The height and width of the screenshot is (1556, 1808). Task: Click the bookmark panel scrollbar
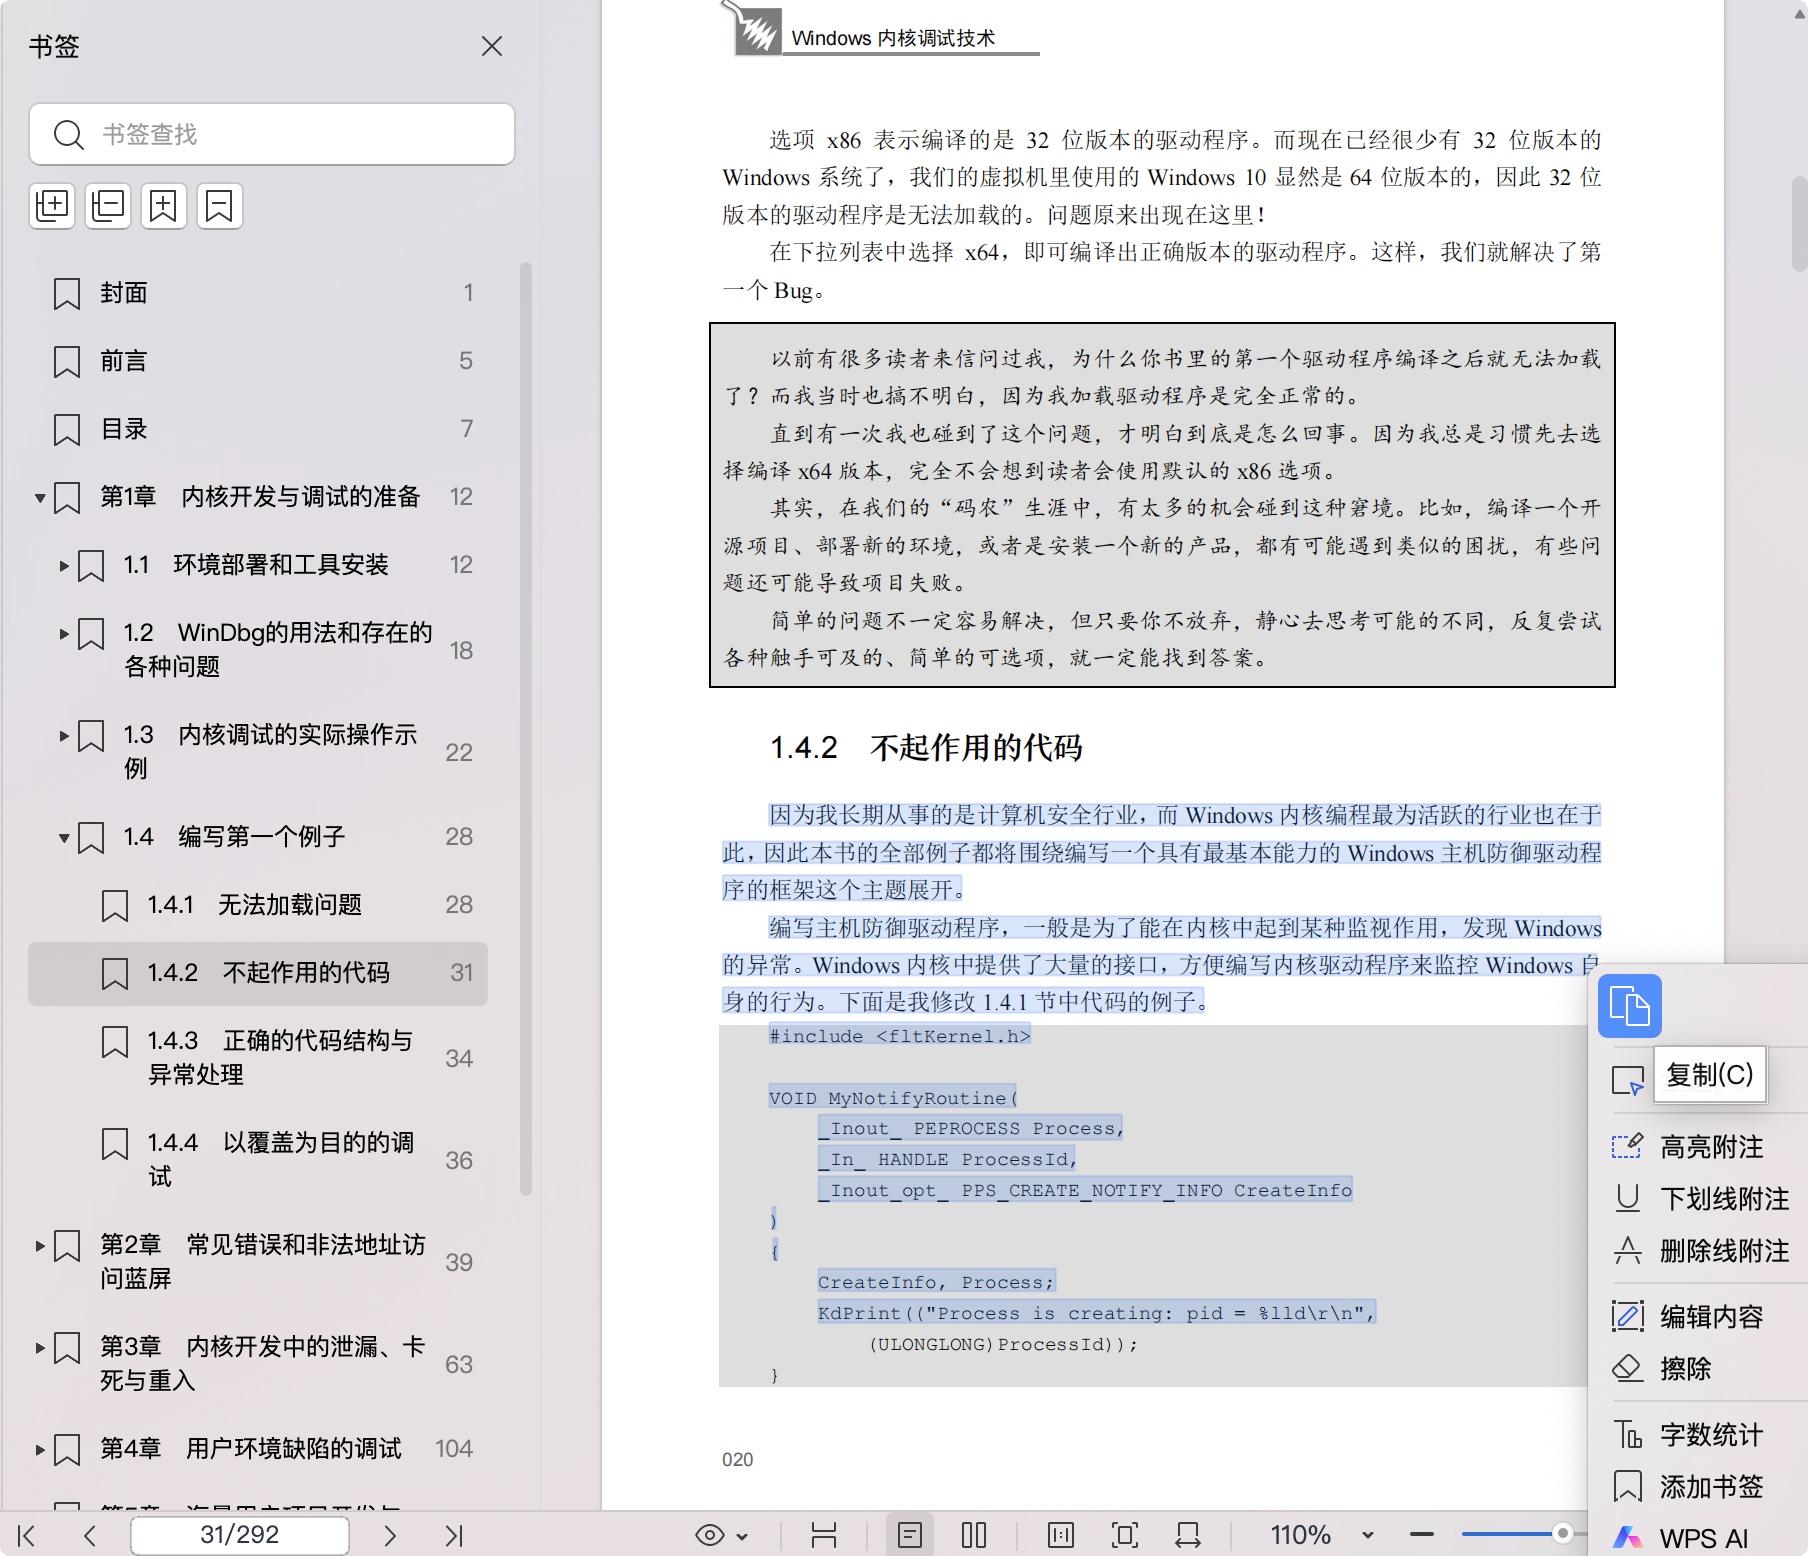[x=526, y=730]
